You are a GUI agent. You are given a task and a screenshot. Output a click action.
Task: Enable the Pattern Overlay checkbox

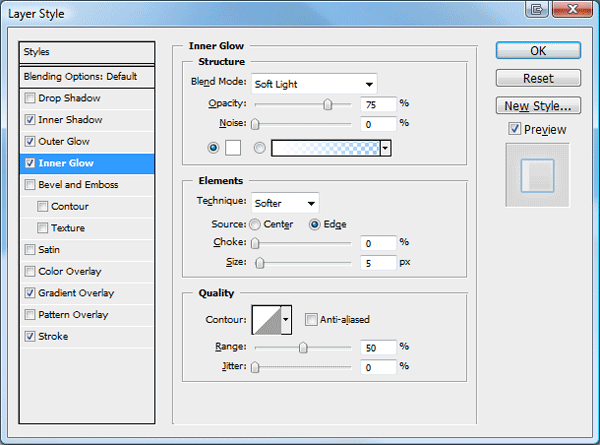29,315
